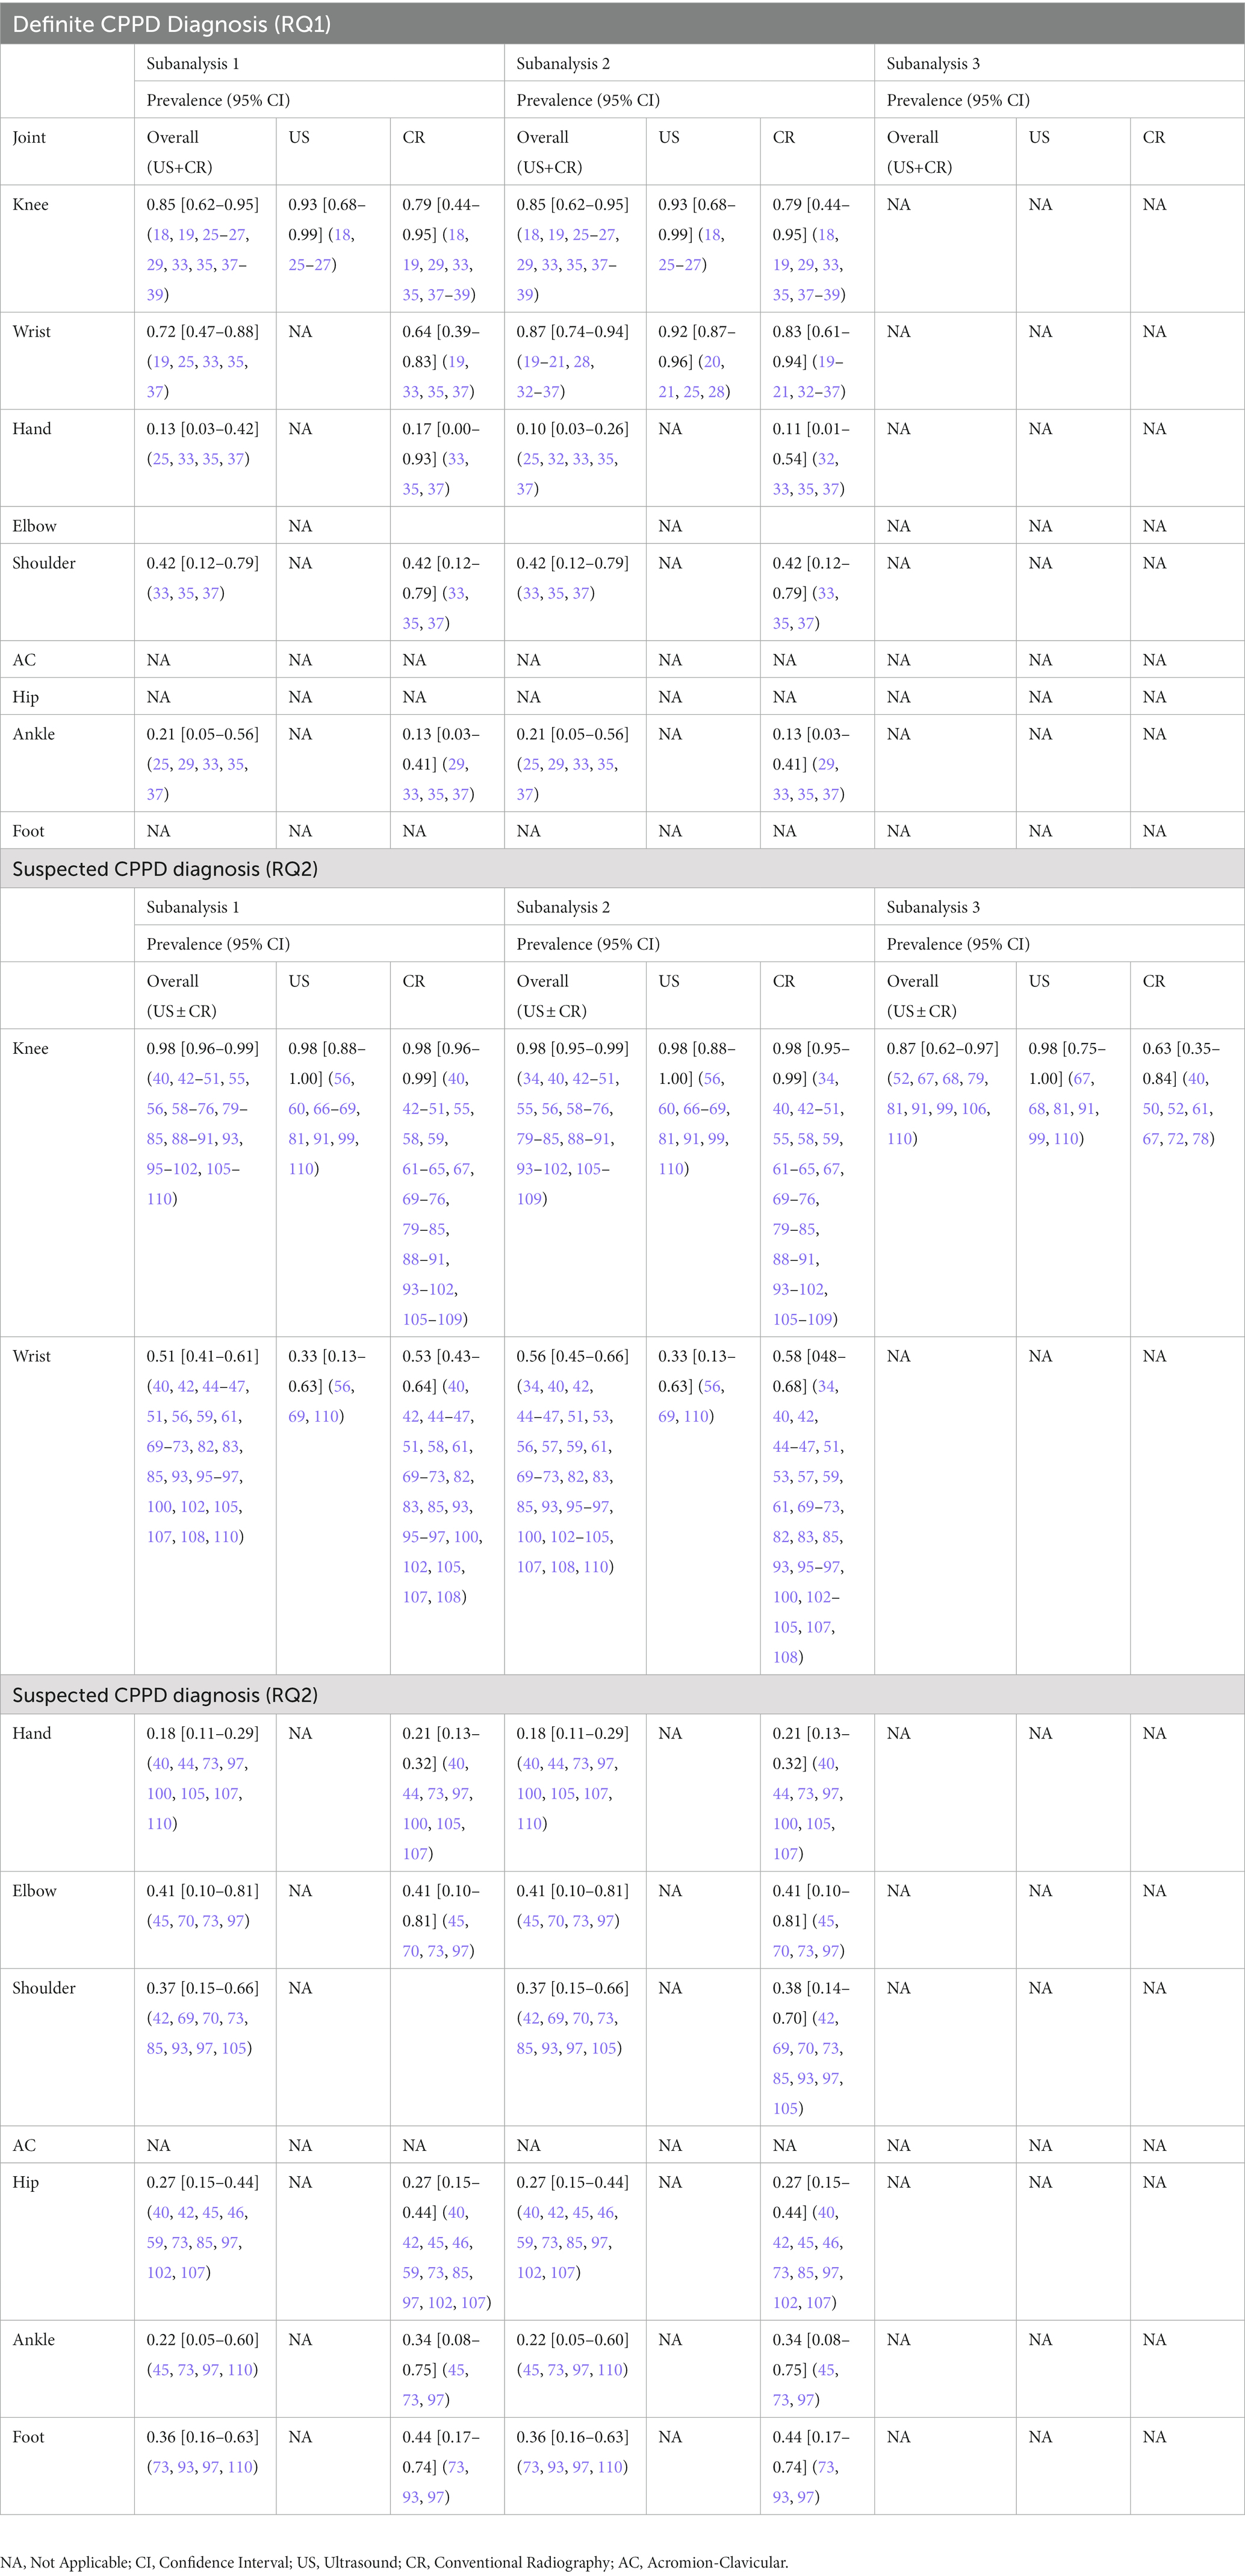The image size is (1245, 2576).
Task: Click citation range 19–21 in Definite Wrist Subanalysis 2 Overall
Action: coord(544,361)
